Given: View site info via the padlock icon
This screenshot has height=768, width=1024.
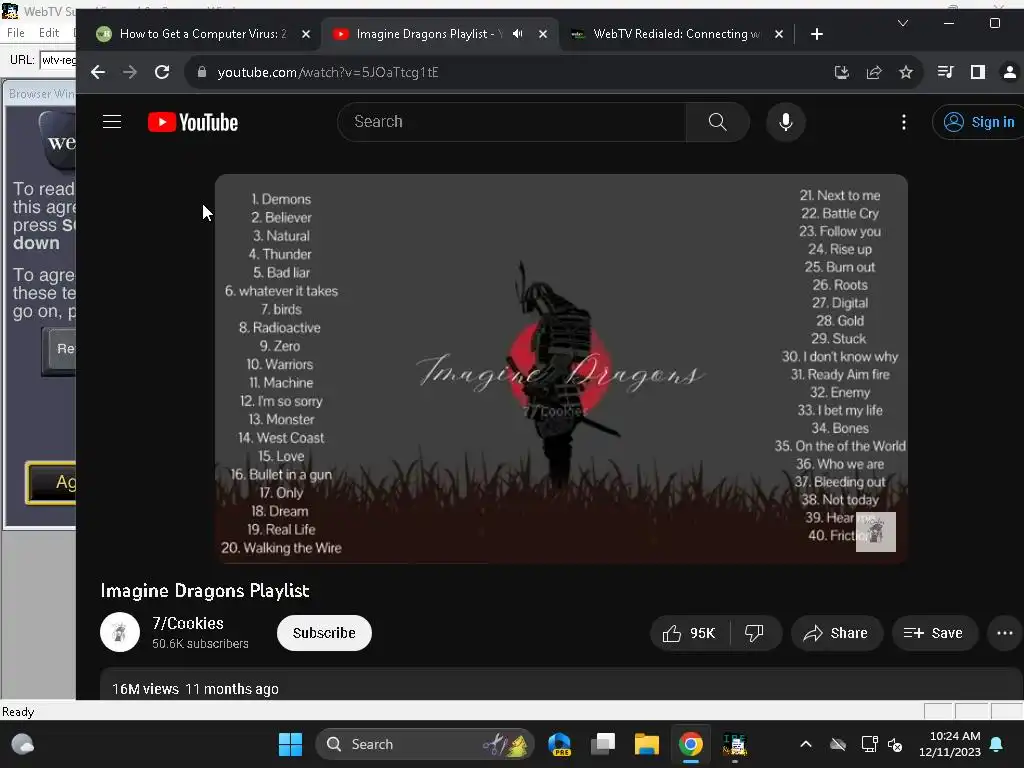Looking at the screenshot, I should tap(202, 72).
